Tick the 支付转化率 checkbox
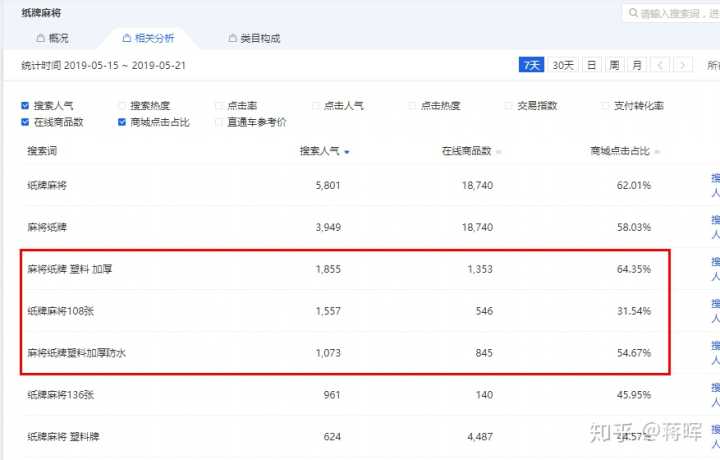This screenshot has height=460, width=720. tap(605, 105)
